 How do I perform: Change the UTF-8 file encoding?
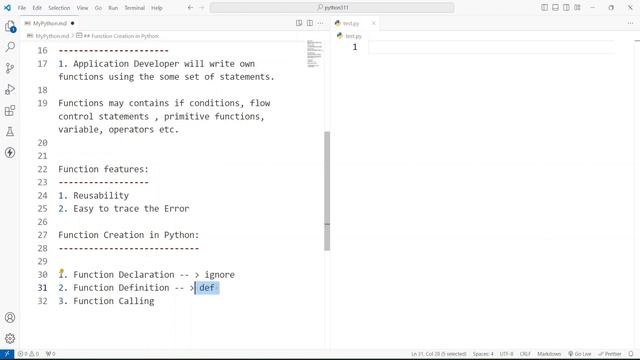(507, 354)
